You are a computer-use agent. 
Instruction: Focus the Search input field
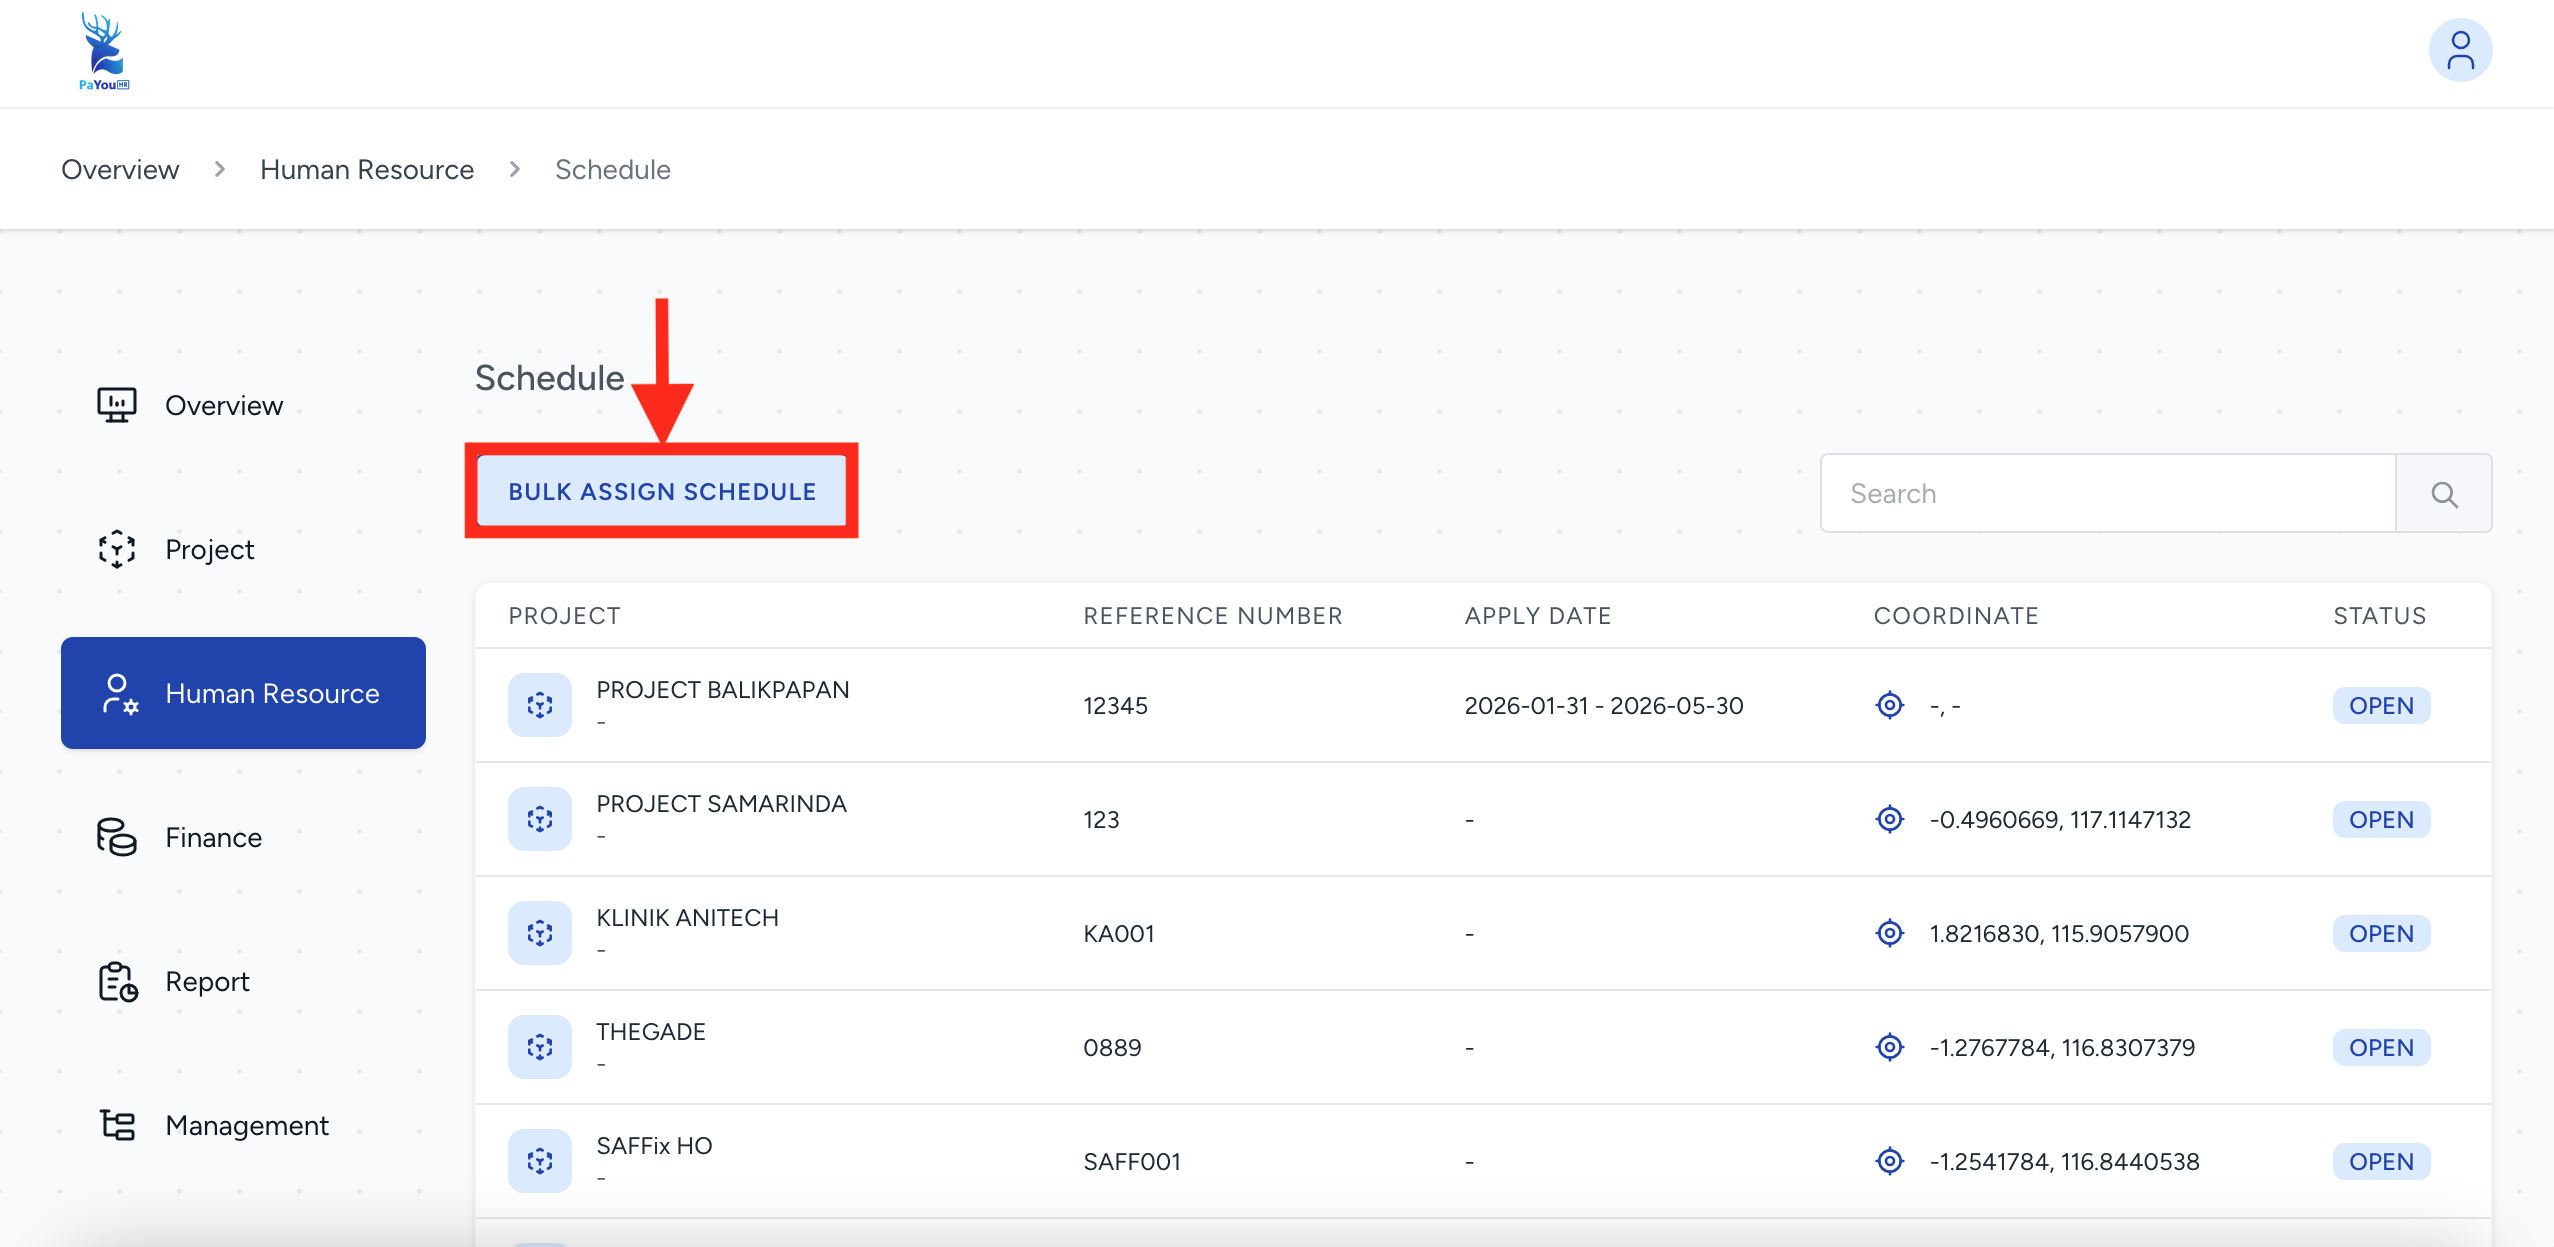point(2107,494)
